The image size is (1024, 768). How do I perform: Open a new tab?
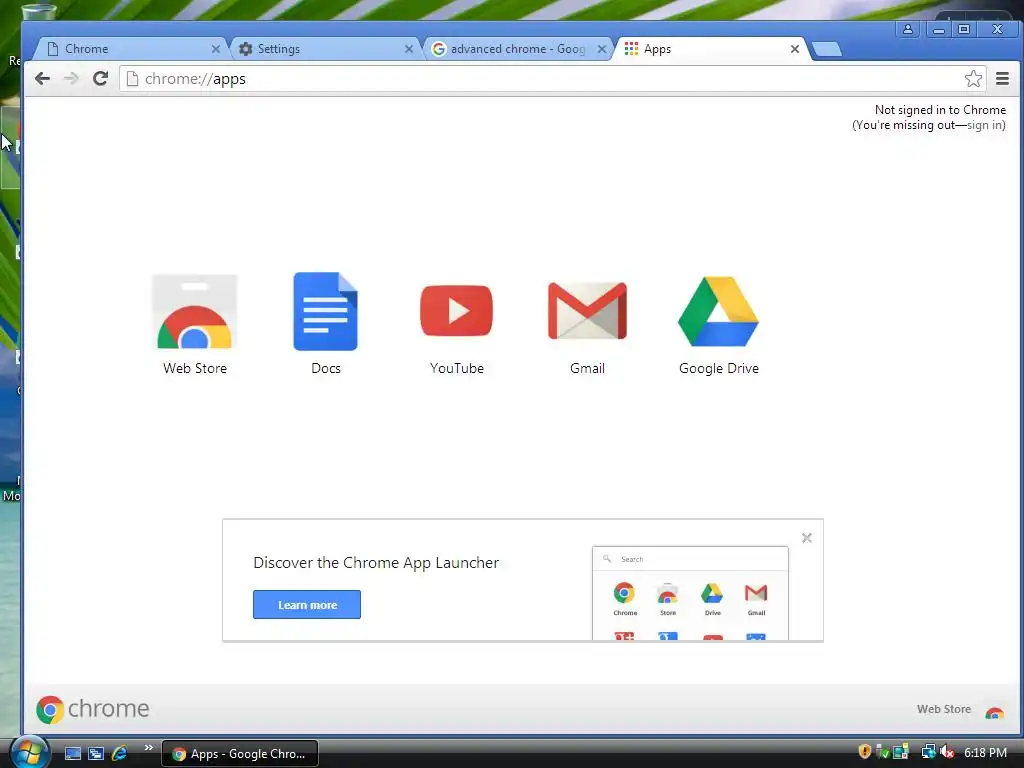tap(827, 49)
